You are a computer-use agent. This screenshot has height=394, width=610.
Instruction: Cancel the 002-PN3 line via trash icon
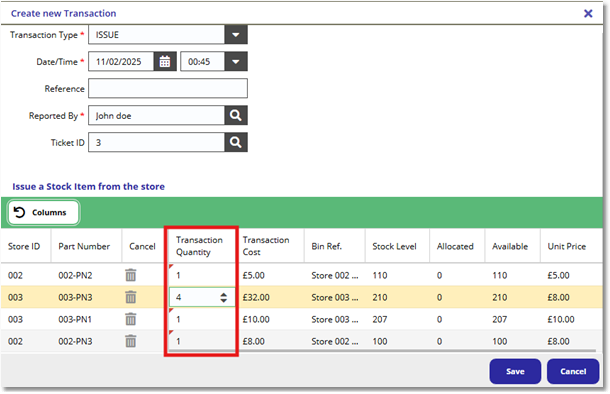point(131,341)
